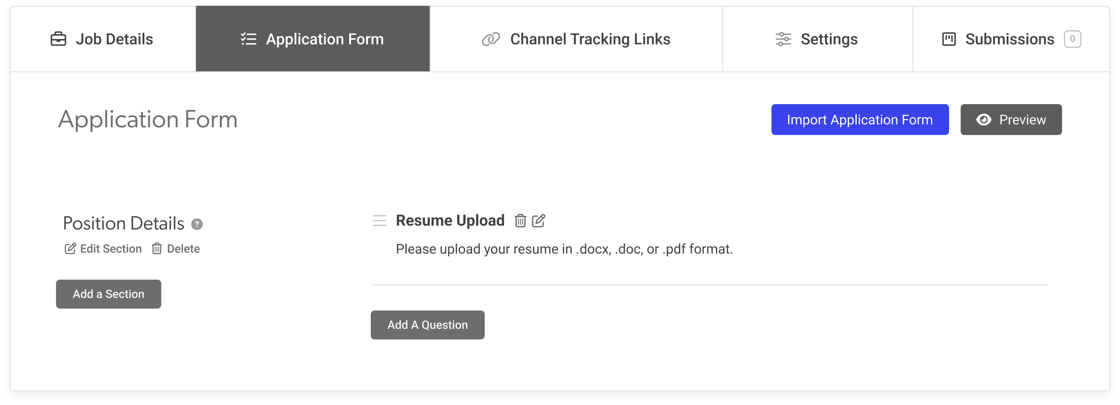Click the help icon next to Position Details
Image resolution: width=1120 pixels, height=405 pixels.
197,224
